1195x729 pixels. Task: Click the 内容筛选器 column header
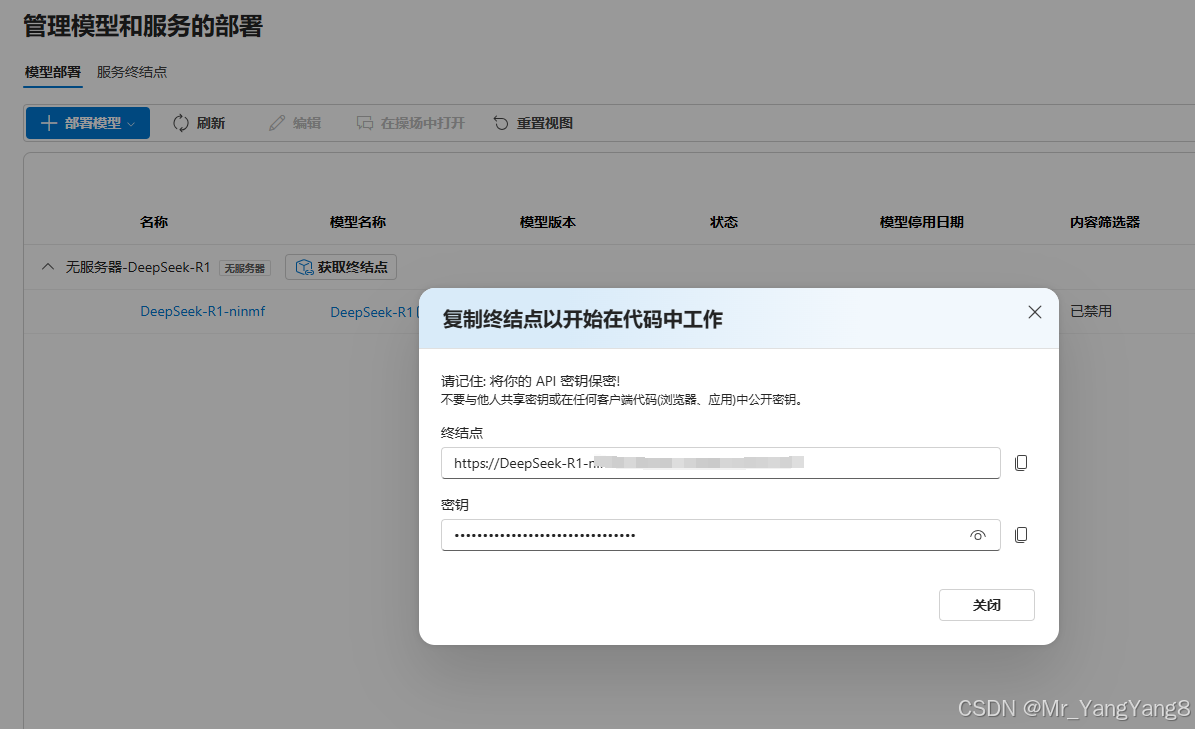[1104, 222]
